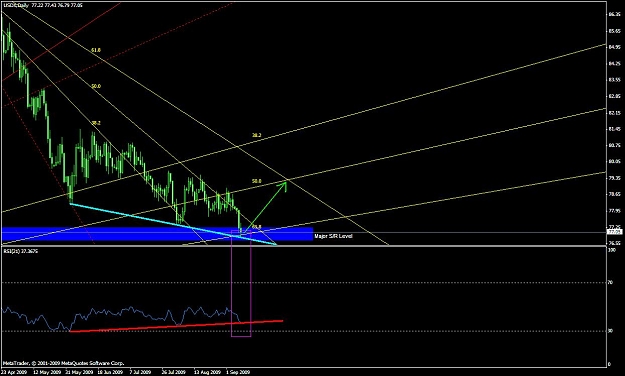Click the 1 Sep 2009 date label

[x=238, y=372]
